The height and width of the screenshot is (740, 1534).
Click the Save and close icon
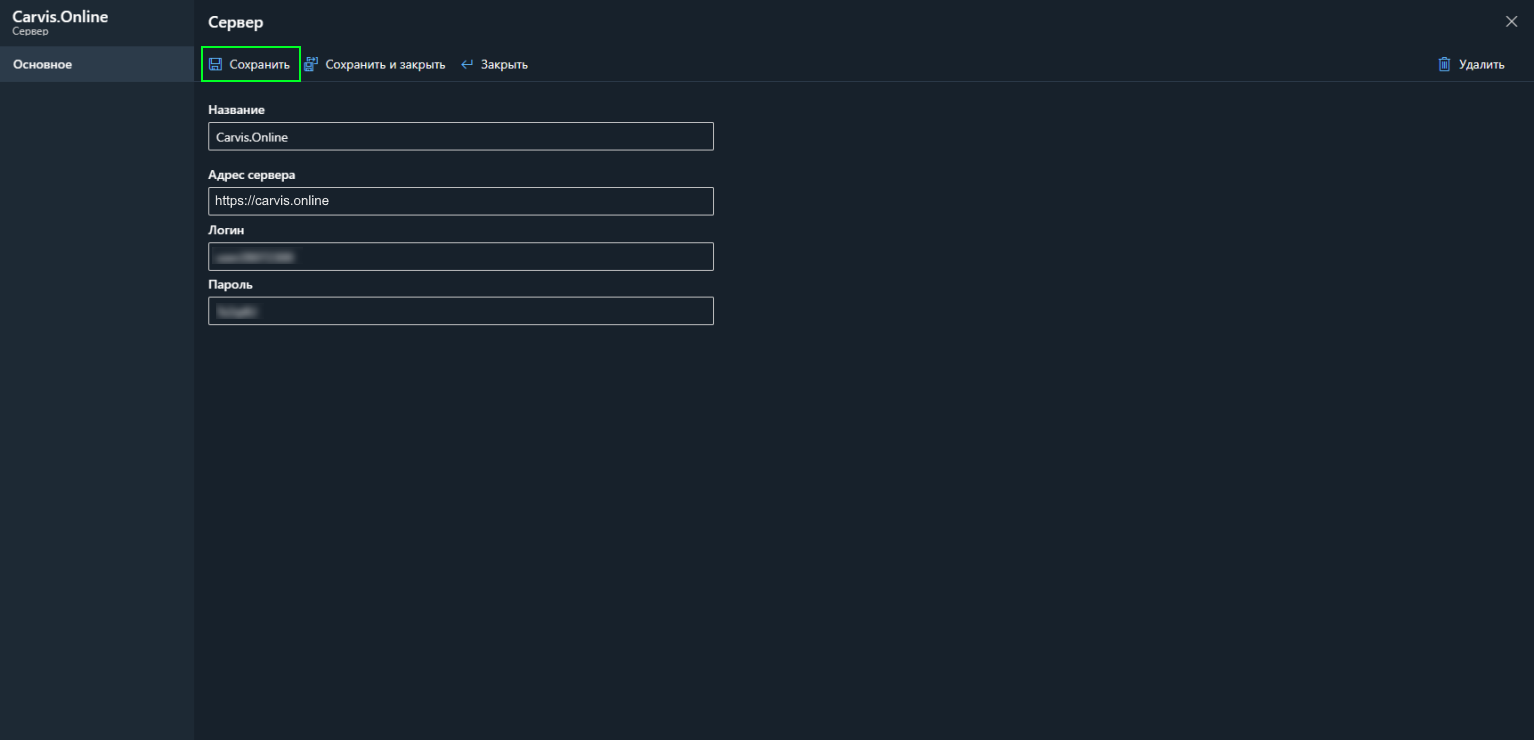coord(311,65)
